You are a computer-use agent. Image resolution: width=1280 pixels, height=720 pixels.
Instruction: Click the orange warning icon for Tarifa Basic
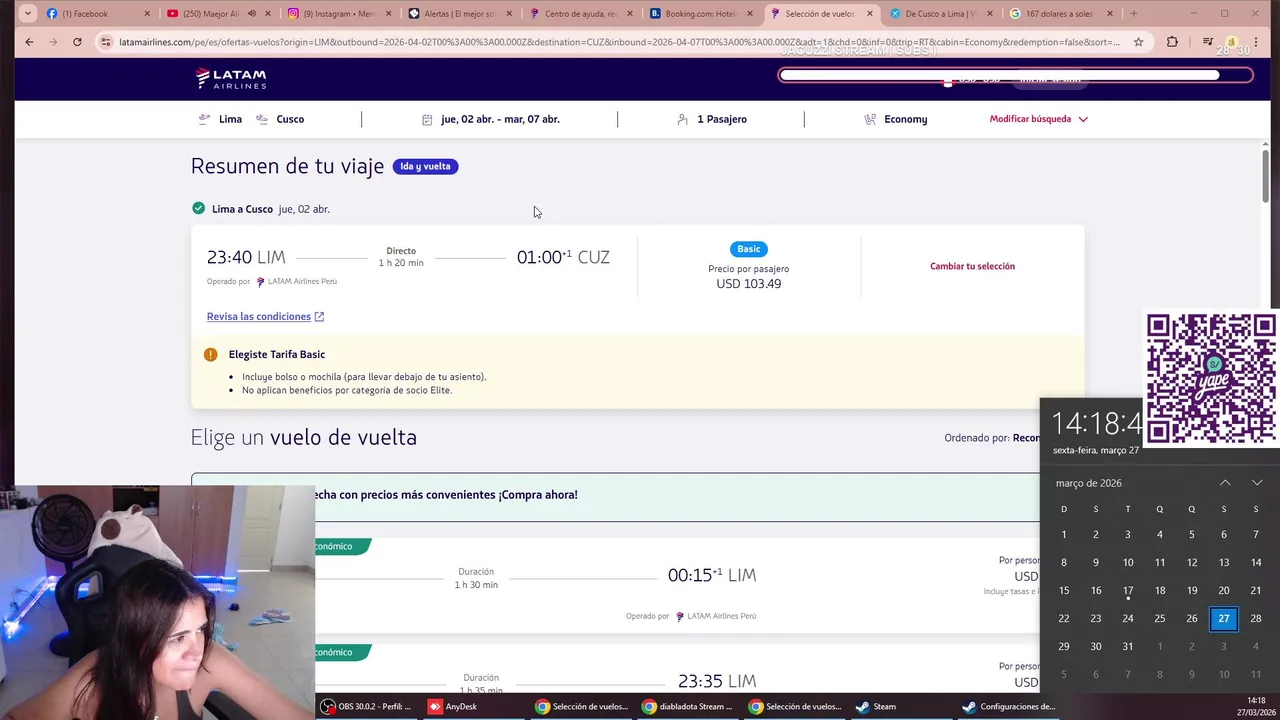[210, 354]
